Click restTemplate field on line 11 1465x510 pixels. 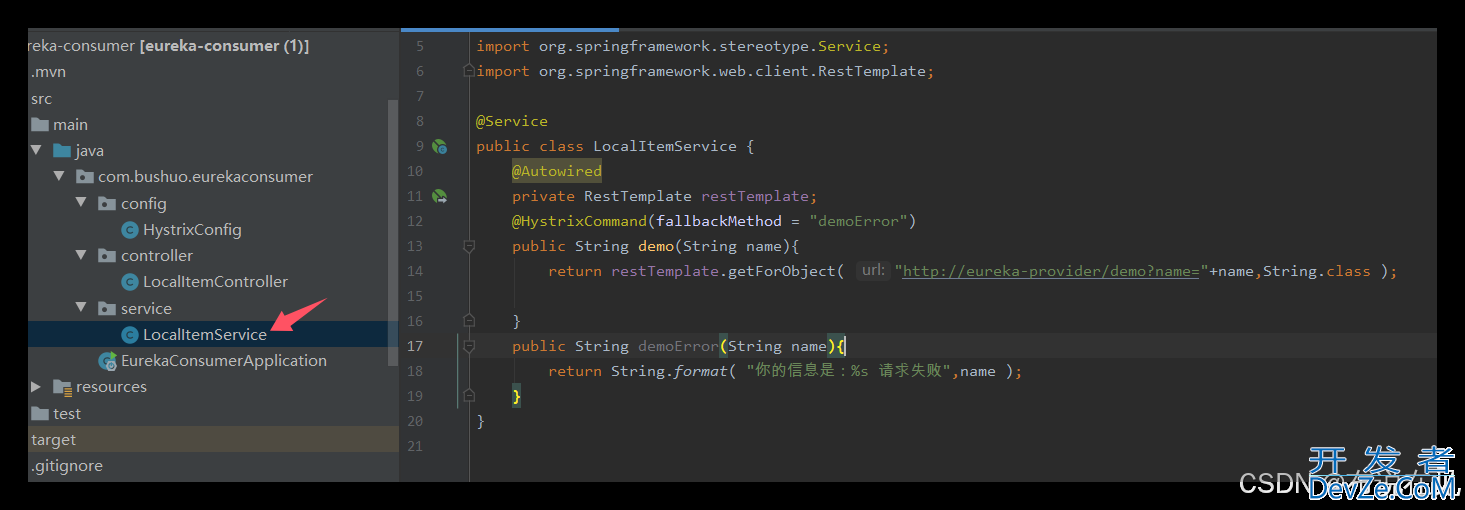(755, 196)
